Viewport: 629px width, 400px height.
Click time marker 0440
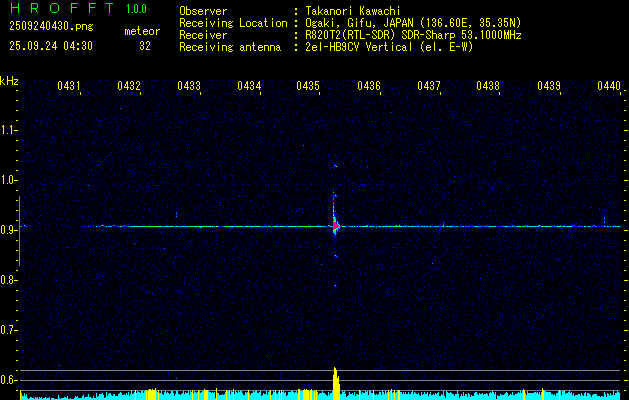(x=609, y=86)
